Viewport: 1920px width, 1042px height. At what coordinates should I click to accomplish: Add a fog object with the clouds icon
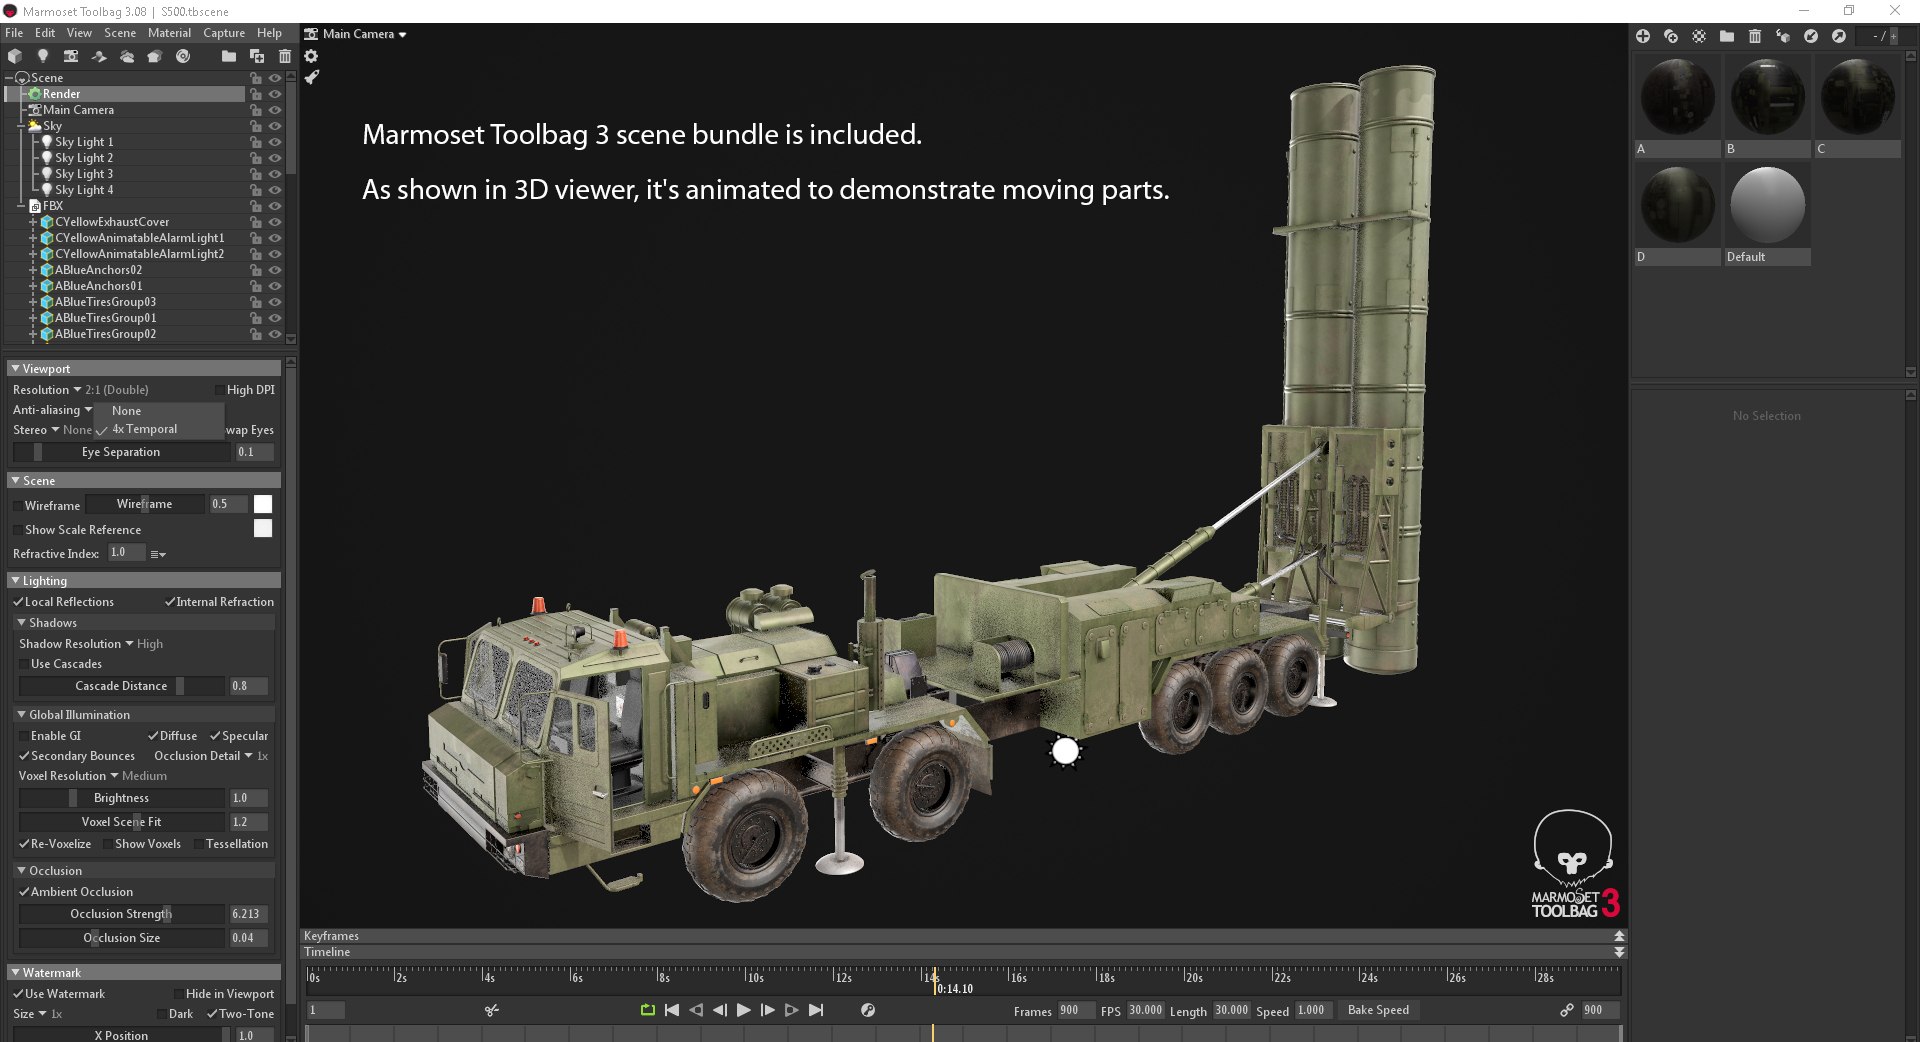point(126,56)
